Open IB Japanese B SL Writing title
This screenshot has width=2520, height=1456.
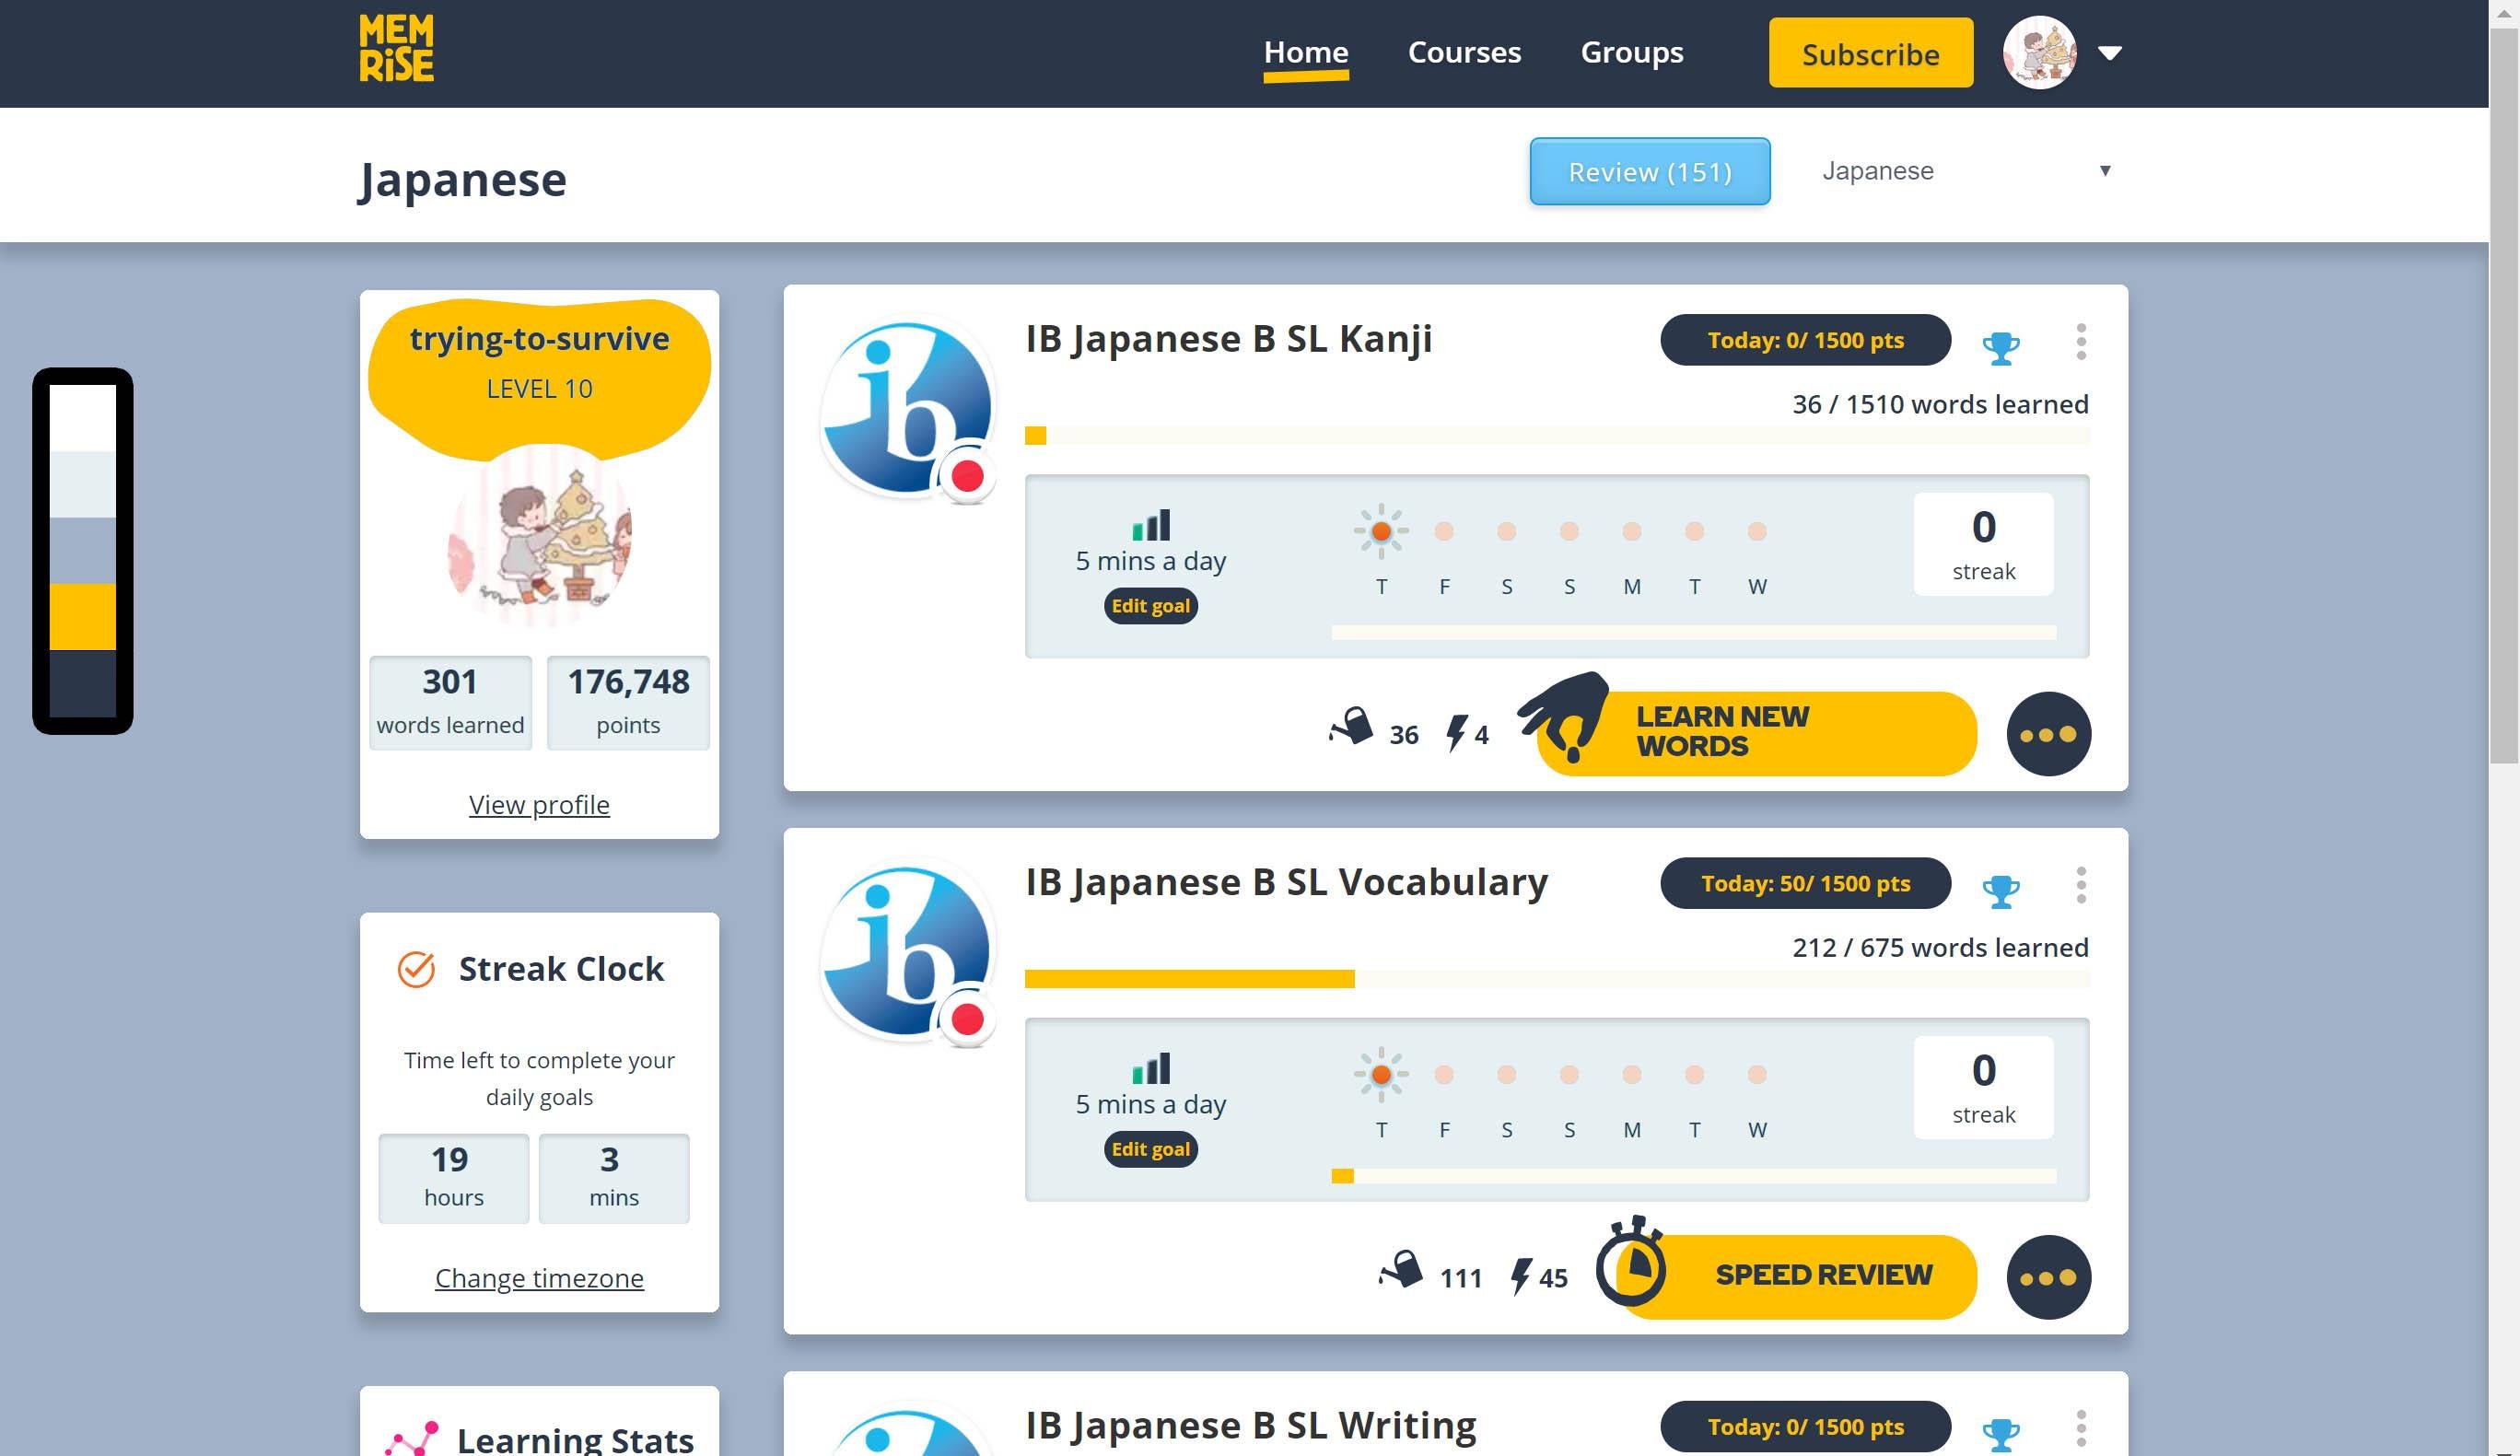pyautogui.click(x=1250, y=1425)
